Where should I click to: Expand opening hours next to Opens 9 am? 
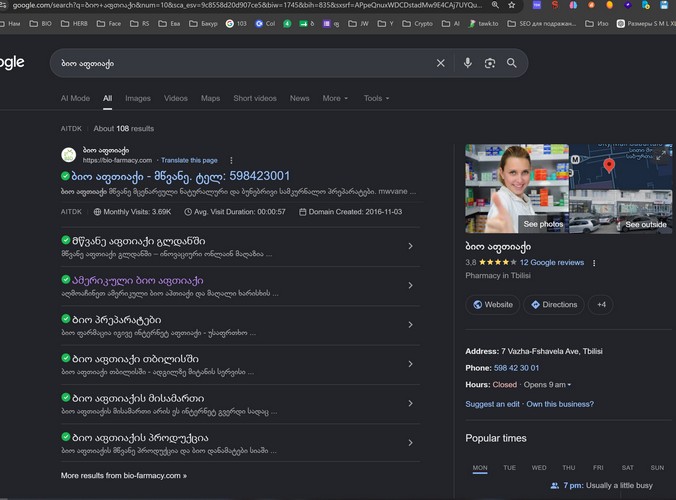coord(569,385)
